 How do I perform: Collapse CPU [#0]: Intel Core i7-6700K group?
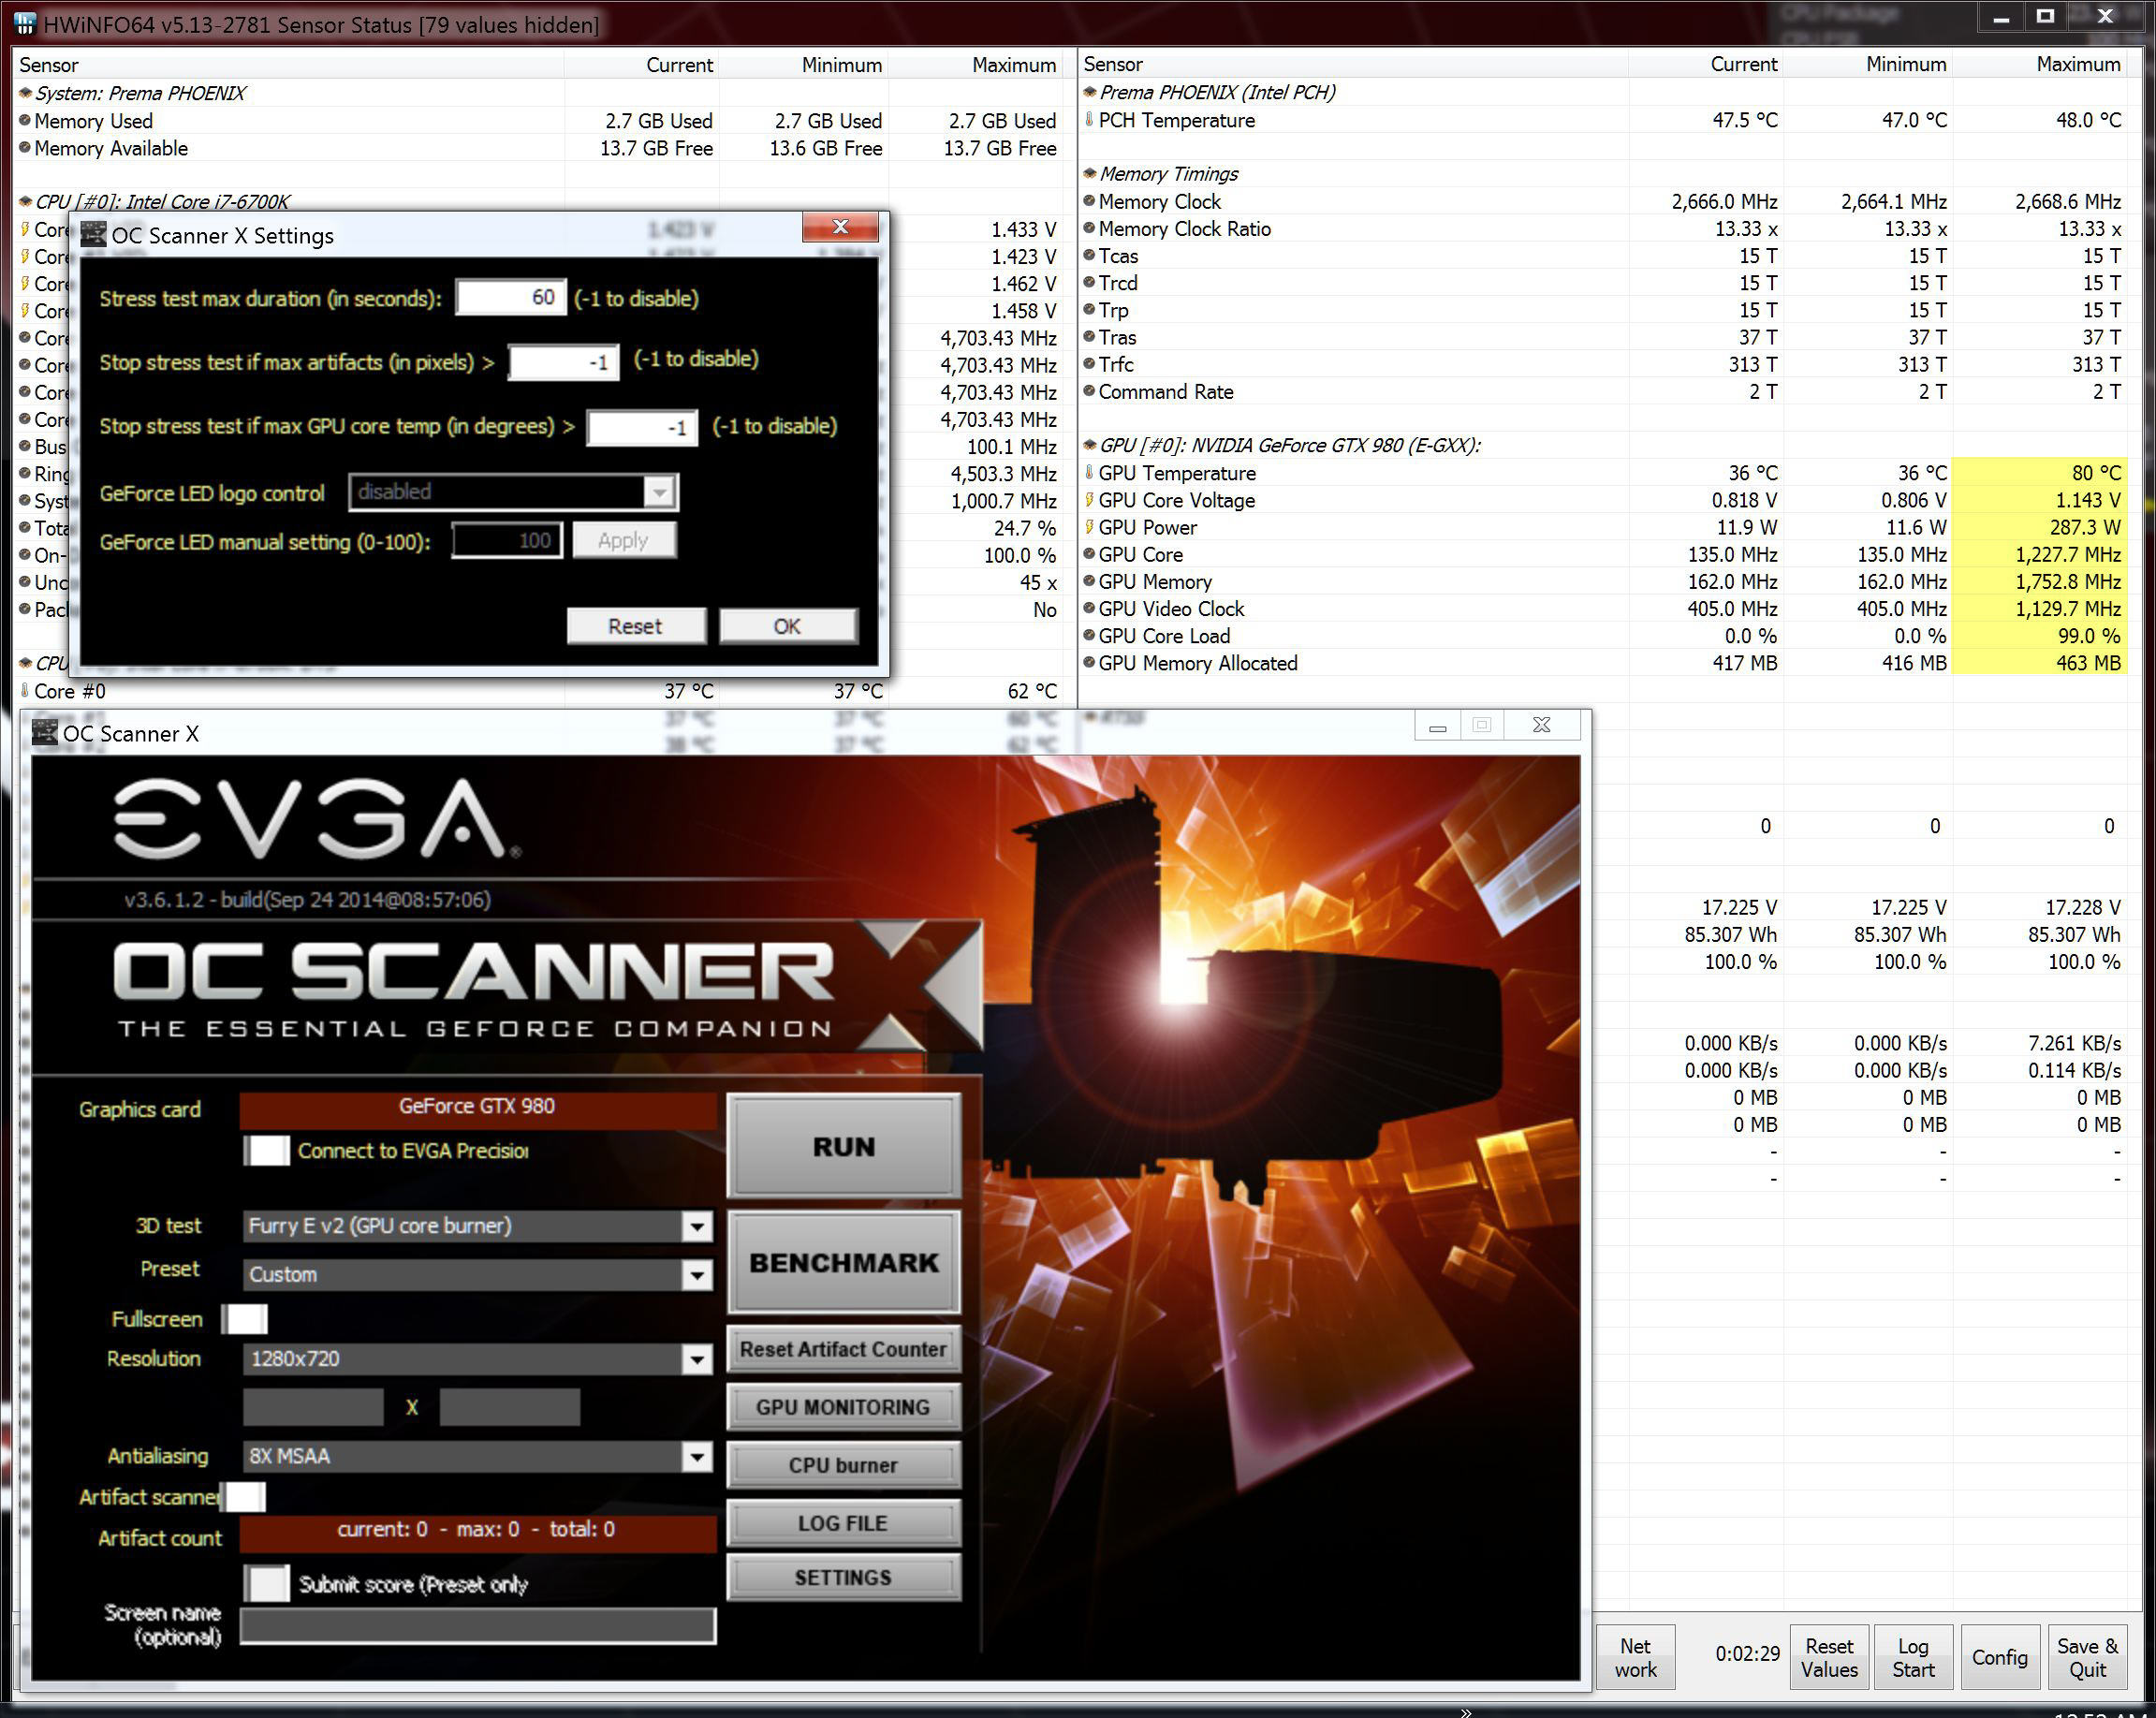coord(24,201)
